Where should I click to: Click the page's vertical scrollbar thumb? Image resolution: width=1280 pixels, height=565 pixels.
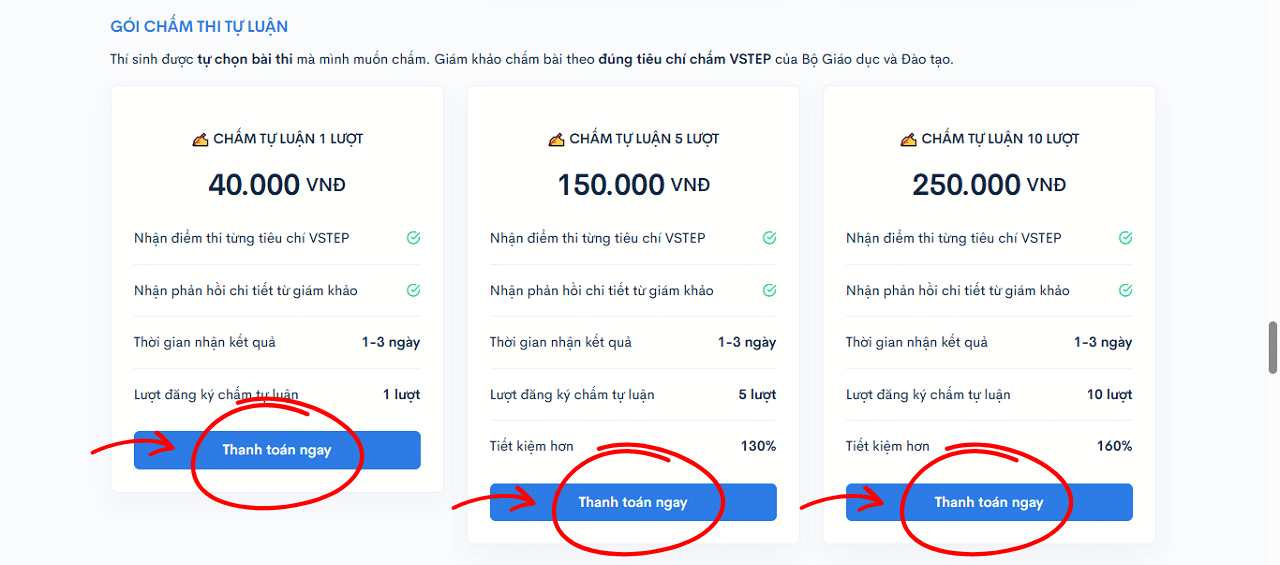(x=1273, y=347)
